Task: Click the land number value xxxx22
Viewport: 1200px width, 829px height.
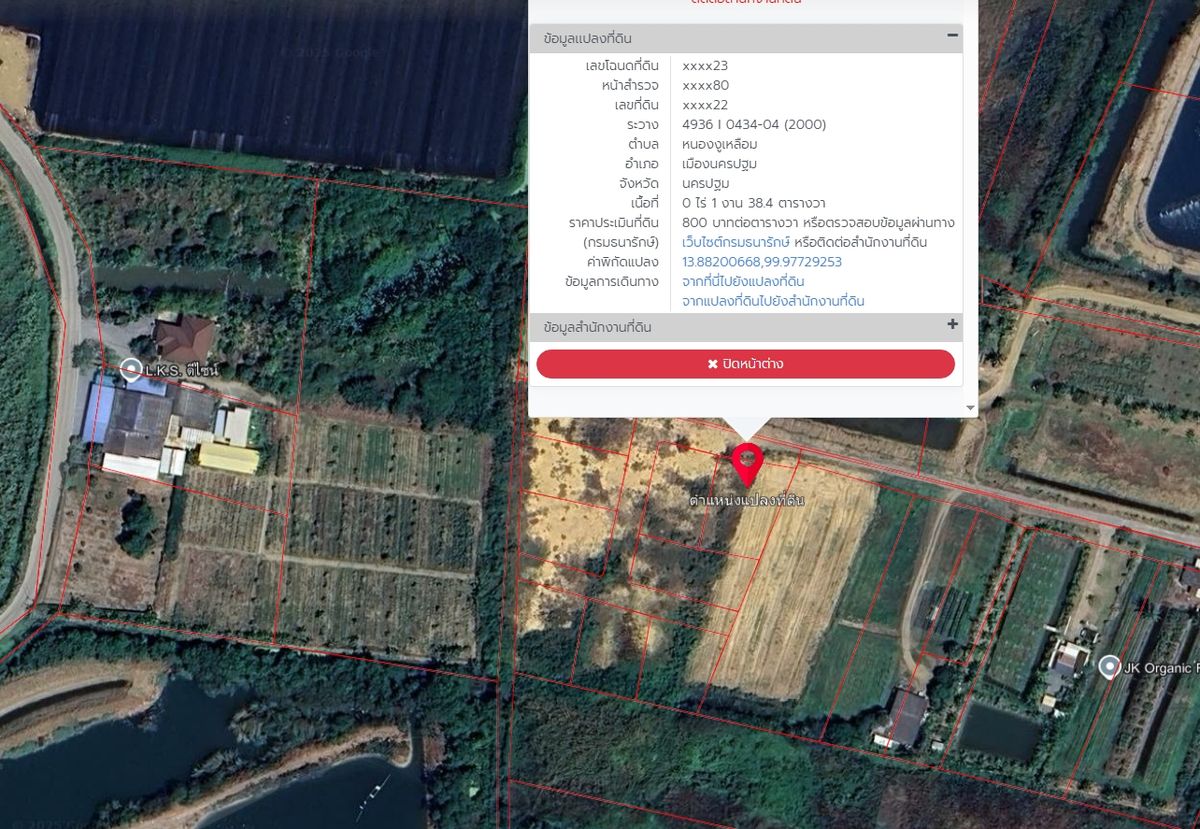Action: 705,105
